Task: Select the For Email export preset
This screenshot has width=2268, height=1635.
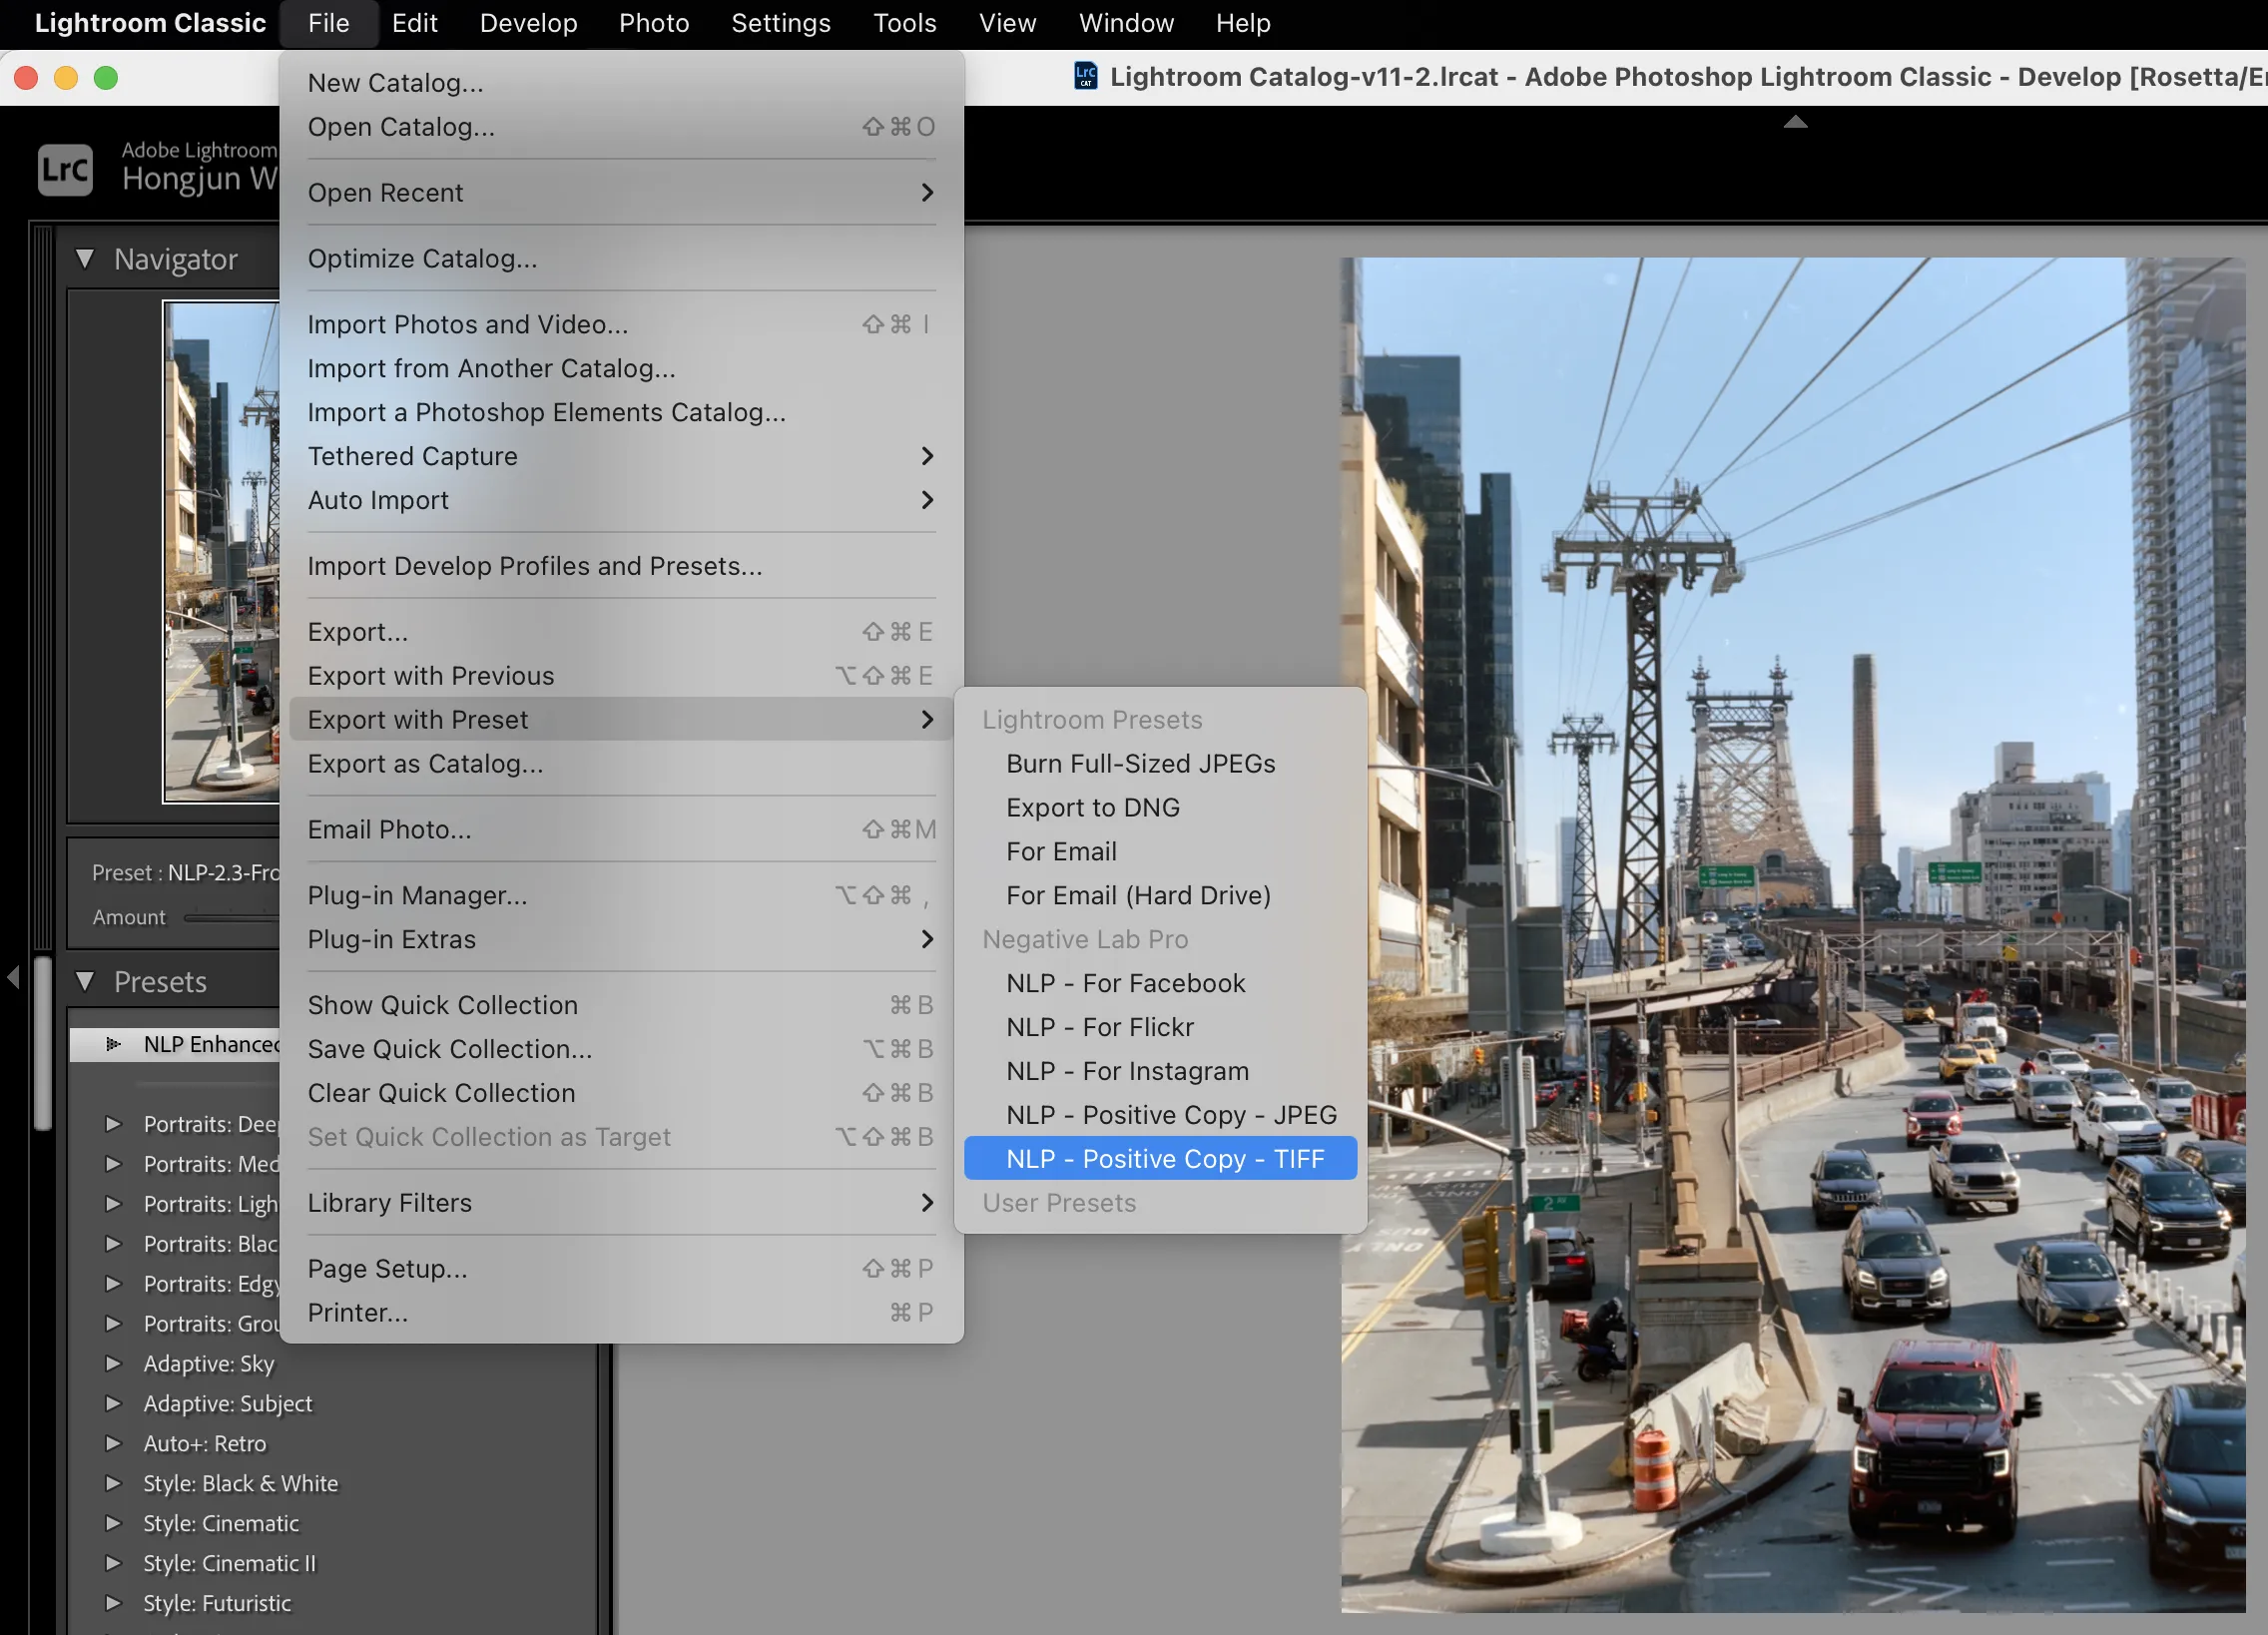Action: point(1160,852)
